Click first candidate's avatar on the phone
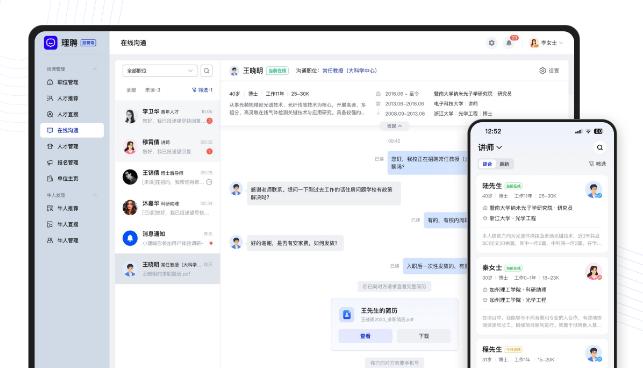The image size is (643, 368). [x=593, y=190]
